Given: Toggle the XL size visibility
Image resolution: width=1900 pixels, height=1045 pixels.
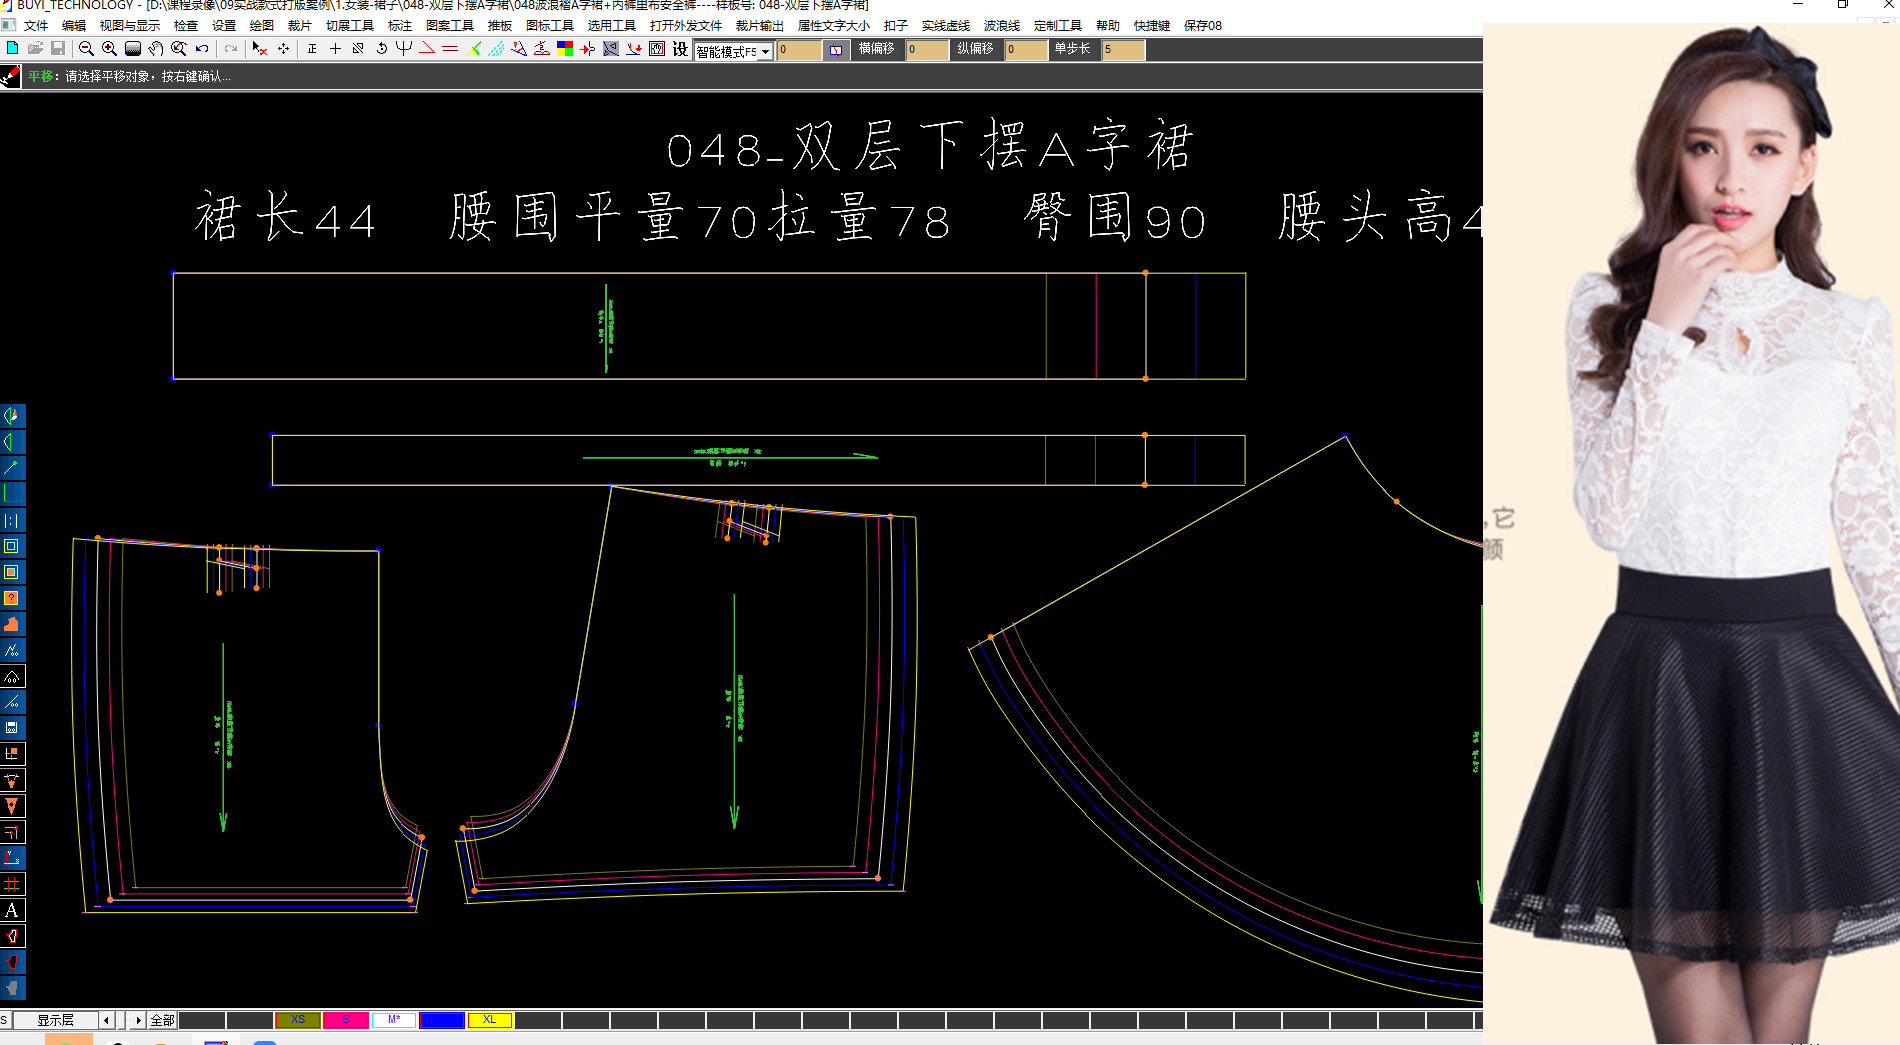Looking at the screenshot, I should point(489,1019).
